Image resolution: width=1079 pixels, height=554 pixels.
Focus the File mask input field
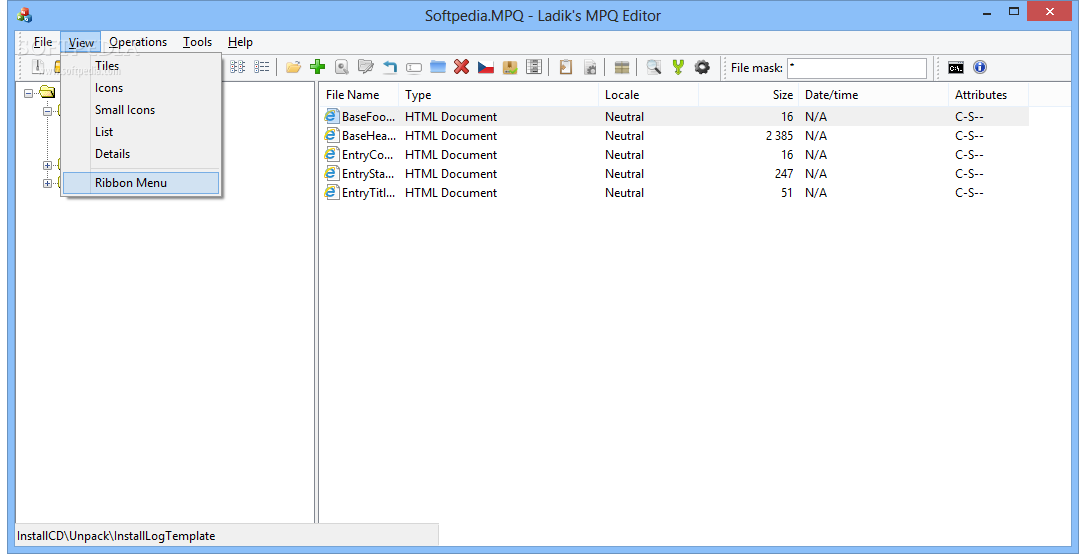857,68
